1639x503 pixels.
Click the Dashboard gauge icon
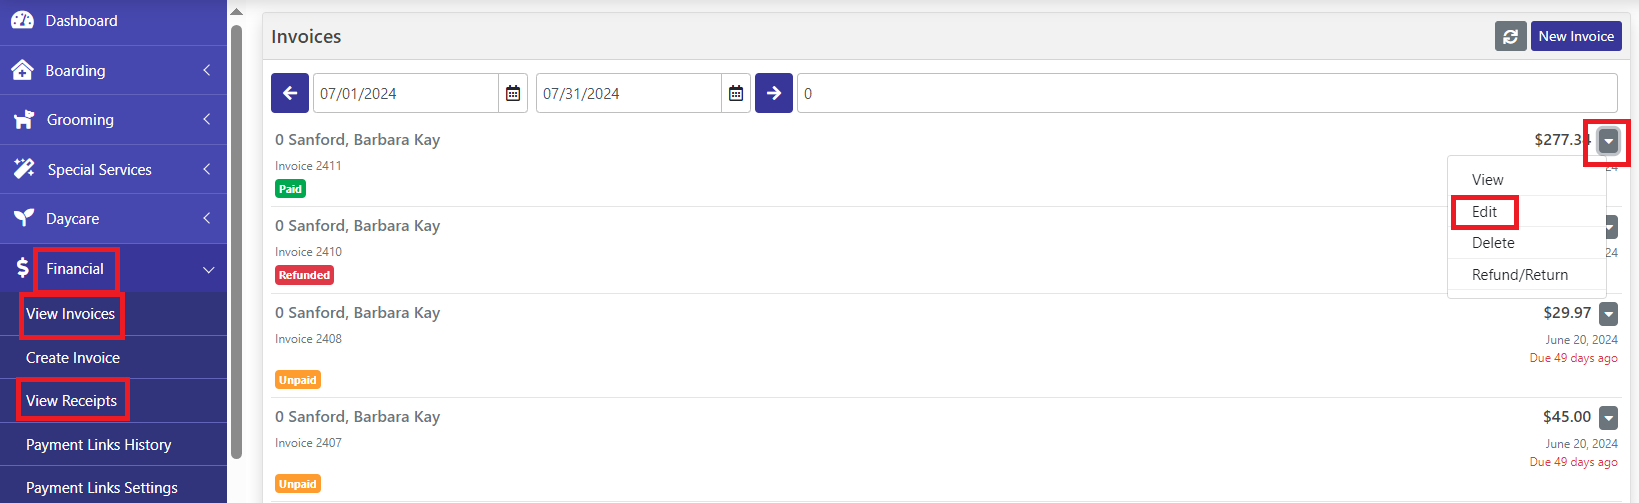tap(22, 20)
